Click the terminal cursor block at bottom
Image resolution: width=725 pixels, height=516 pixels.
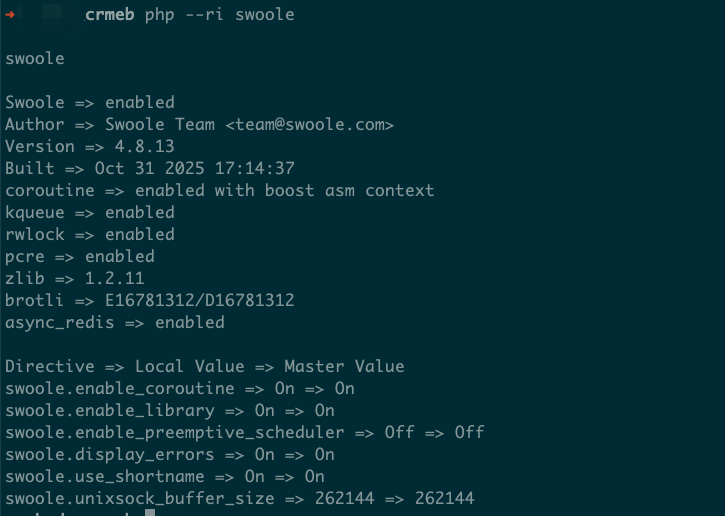coord(150,513)
